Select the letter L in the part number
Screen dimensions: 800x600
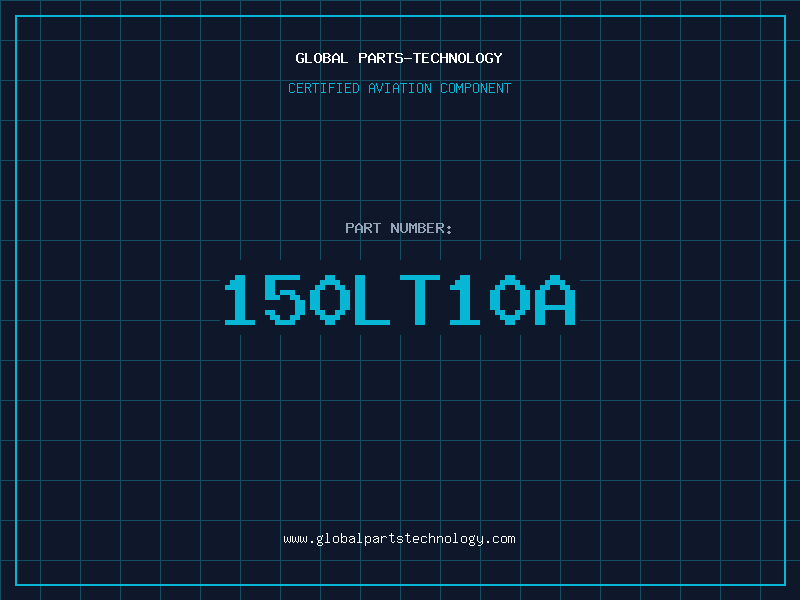point(376,300)
